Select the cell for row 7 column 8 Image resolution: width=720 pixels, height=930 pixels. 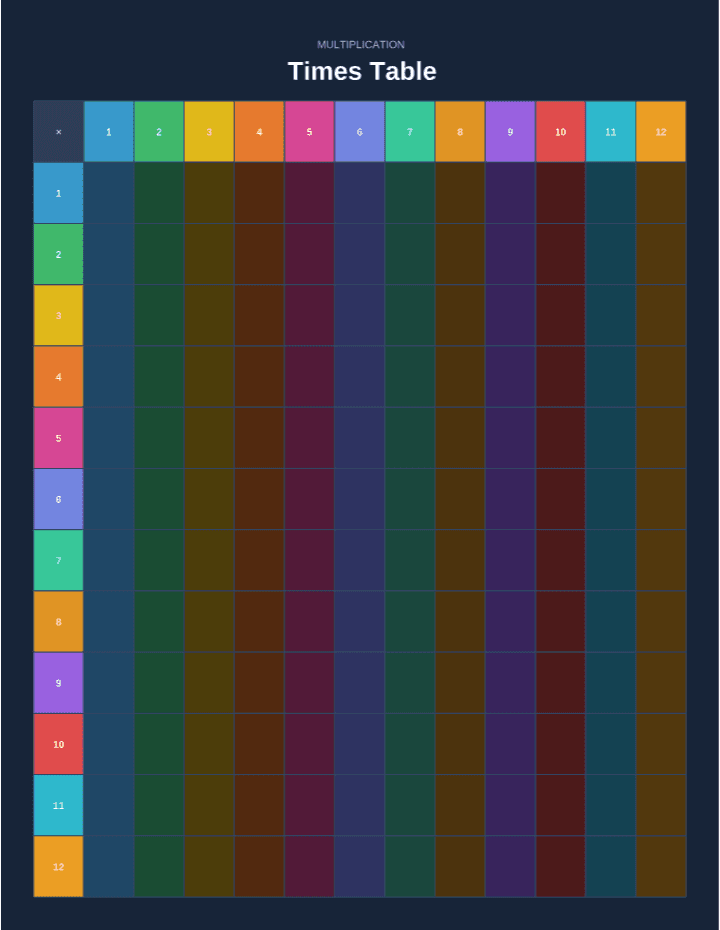[x=460, y=560]
